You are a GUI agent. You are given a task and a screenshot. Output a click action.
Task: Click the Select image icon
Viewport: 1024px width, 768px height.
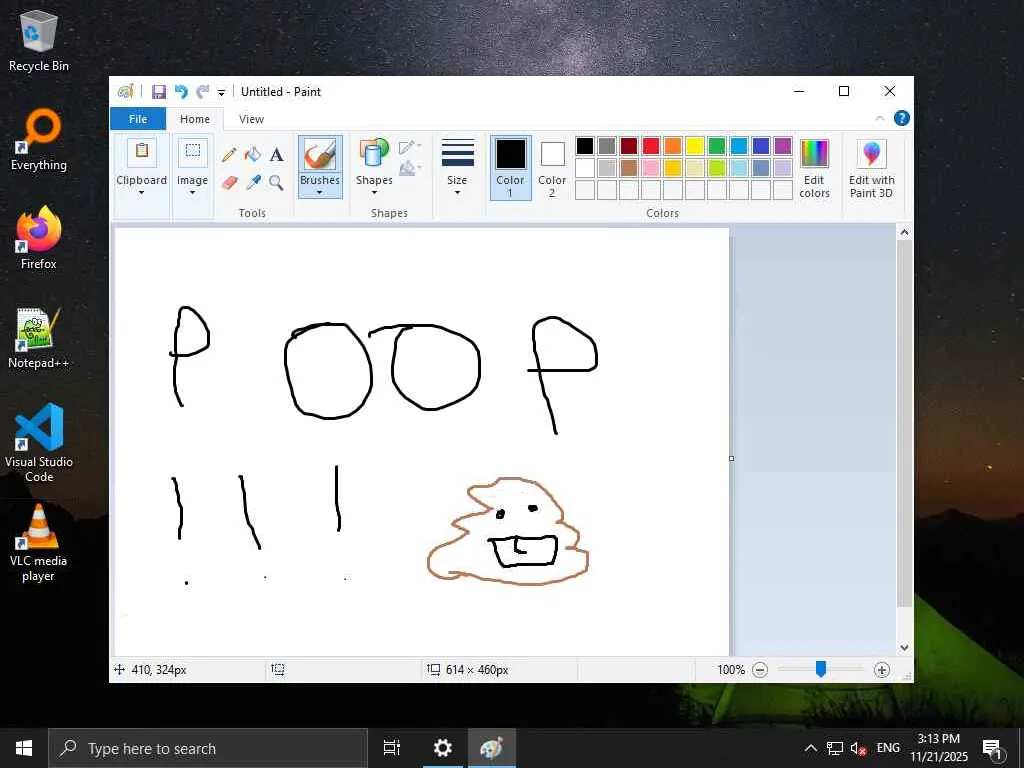pos(193,152)
